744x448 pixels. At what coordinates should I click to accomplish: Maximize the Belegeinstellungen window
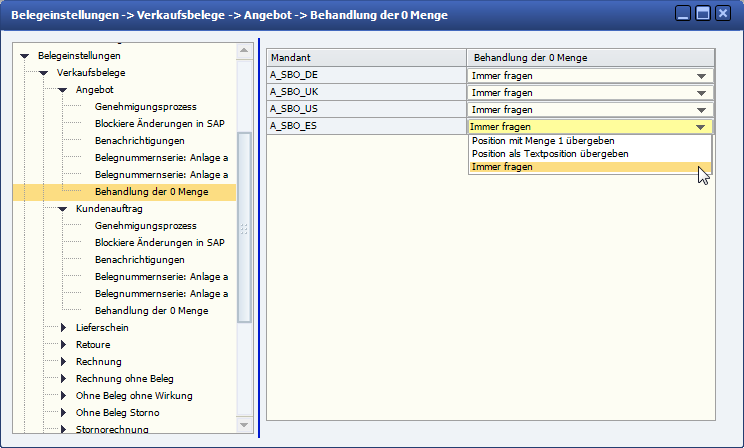click(703, 14)
